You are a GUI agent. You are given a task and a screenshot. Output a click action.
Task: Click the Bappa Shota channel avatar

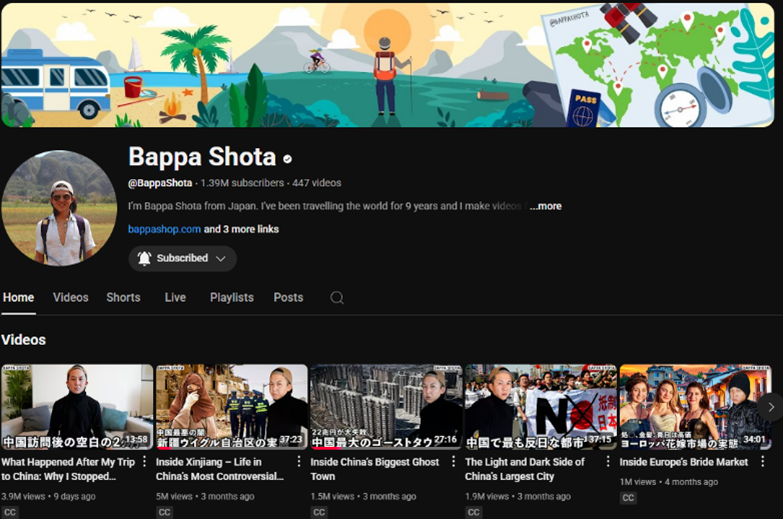click(59, 208)
